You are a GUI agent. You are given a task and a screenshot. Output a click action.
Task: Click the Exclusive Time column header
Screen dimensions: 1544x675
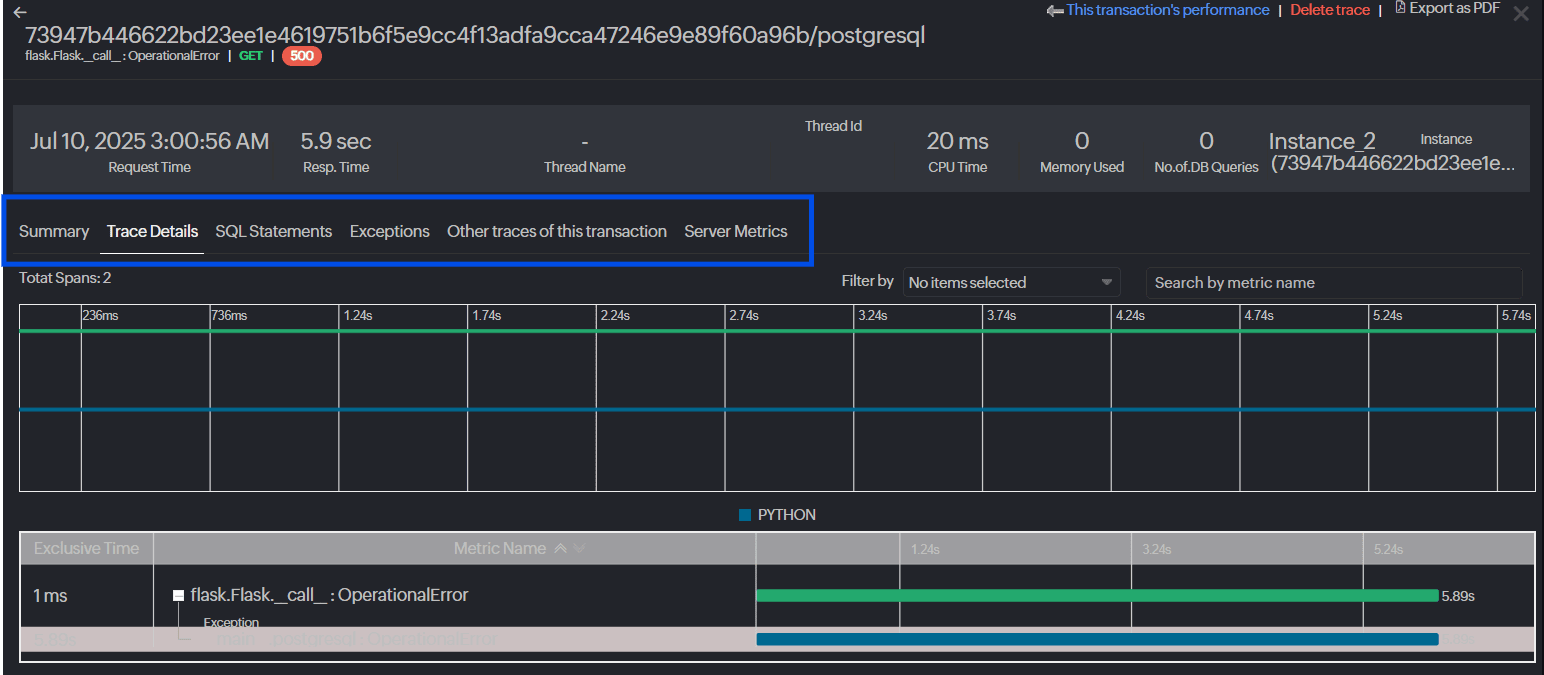click(x=87, y=548)
